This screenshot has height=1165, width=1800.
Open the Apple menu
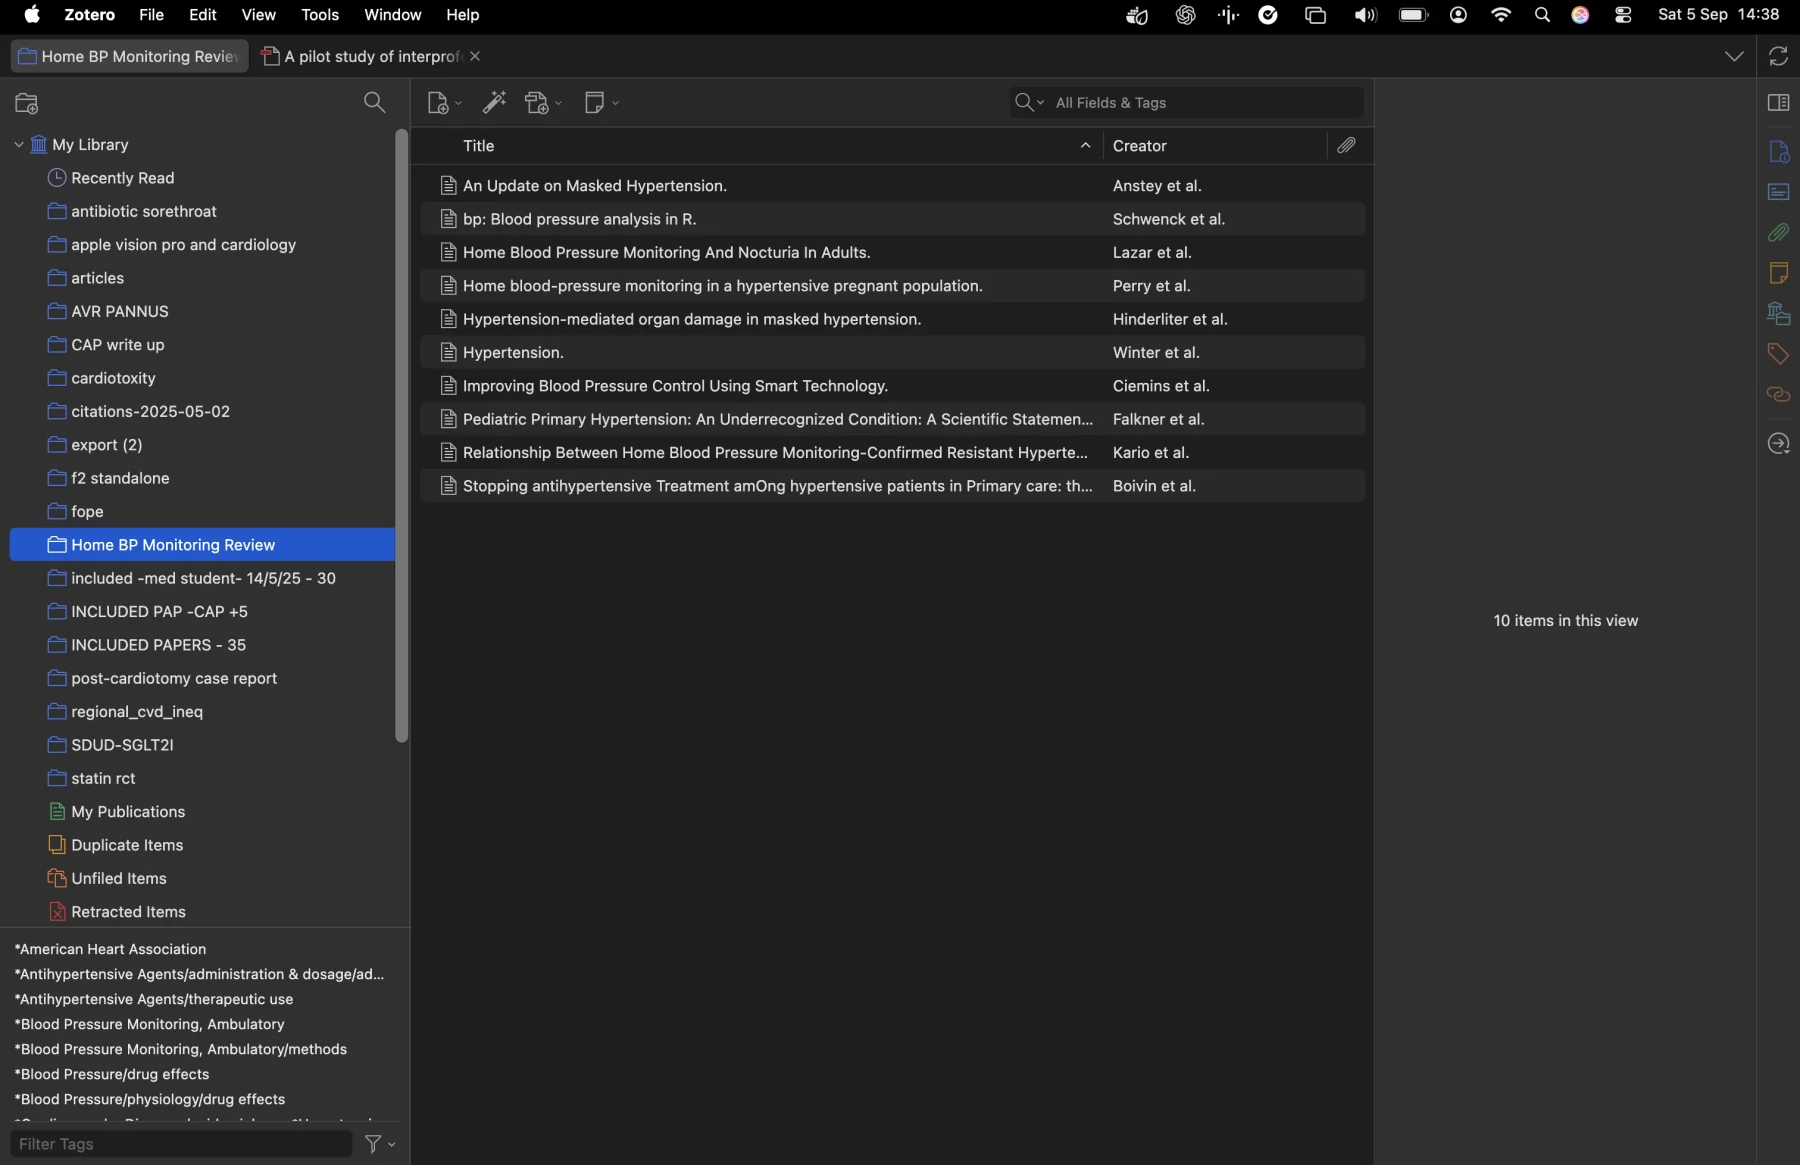point(32,15)
